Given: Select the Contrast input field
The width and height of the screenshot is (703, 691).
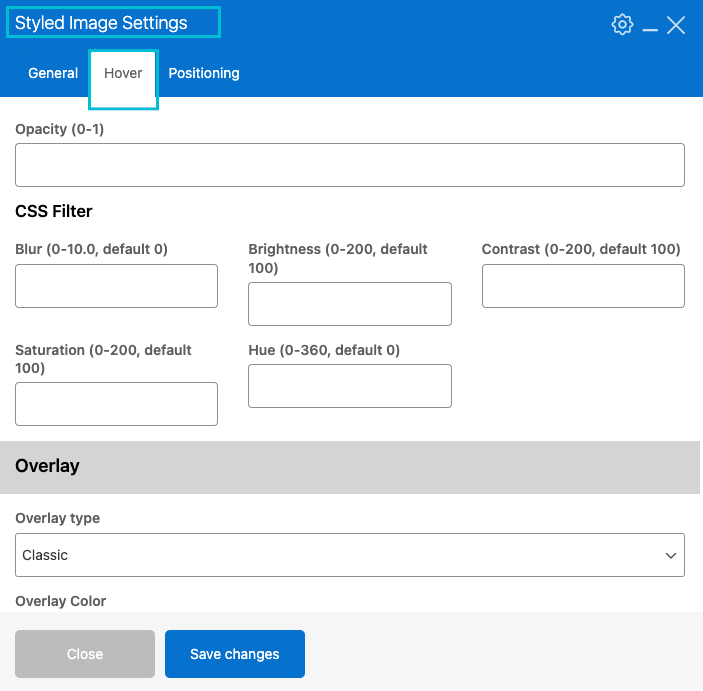Looking at the screenshot, I should tap(583, 286).
